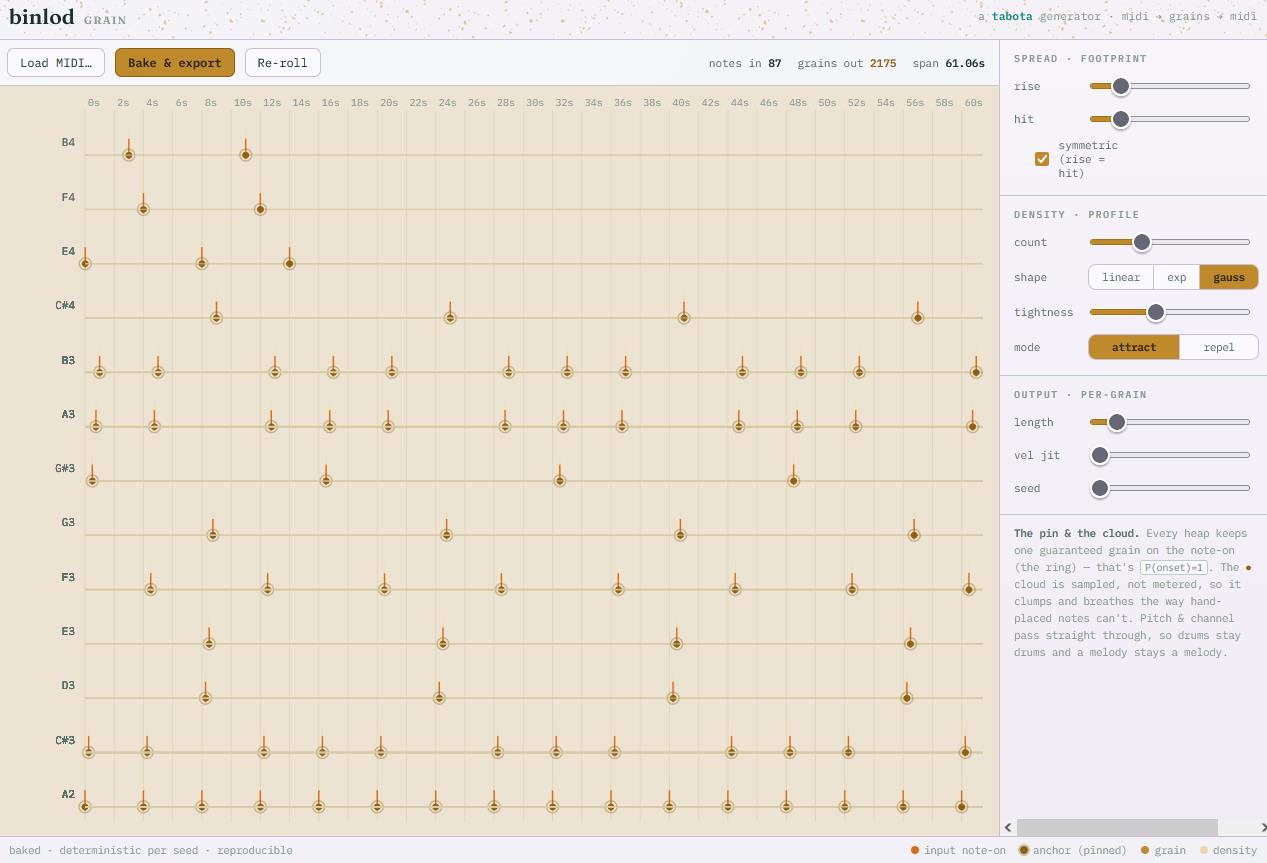1267x863 pixels.
Task: Click the baked status bar text
Action: [151, 850]
